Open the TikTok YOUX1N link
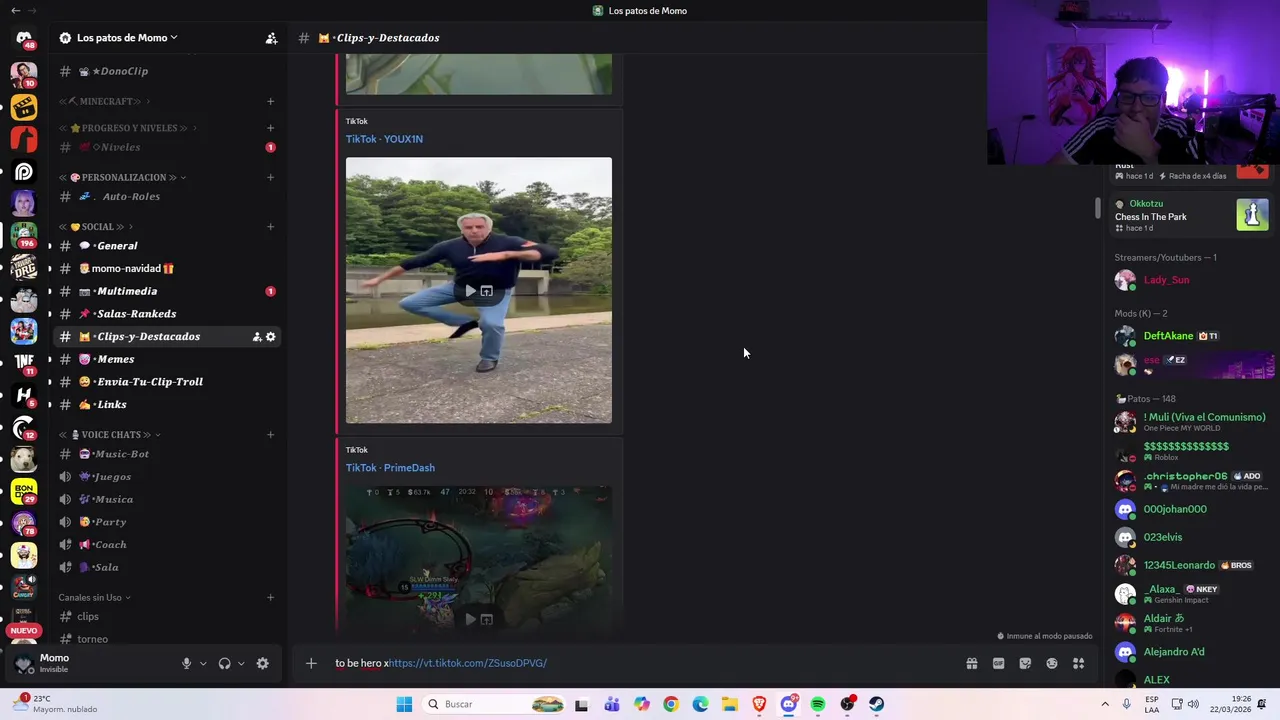Viewport: 1280px width, 720px height. [x=384, y=139]
